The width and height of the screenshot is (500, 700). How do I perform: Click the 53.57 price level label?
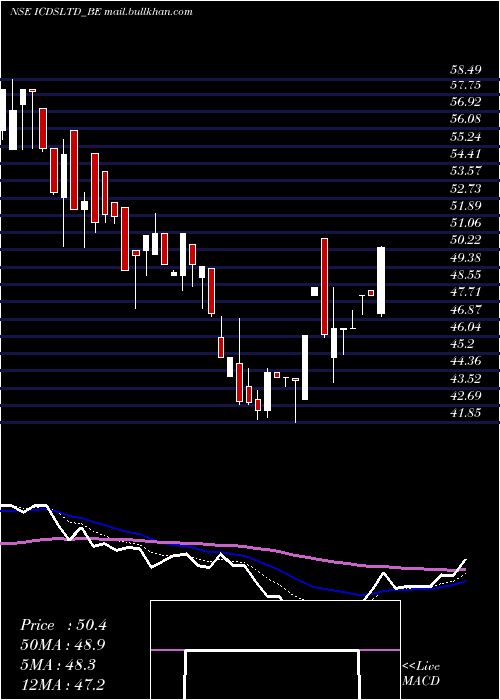pos(465,171)
